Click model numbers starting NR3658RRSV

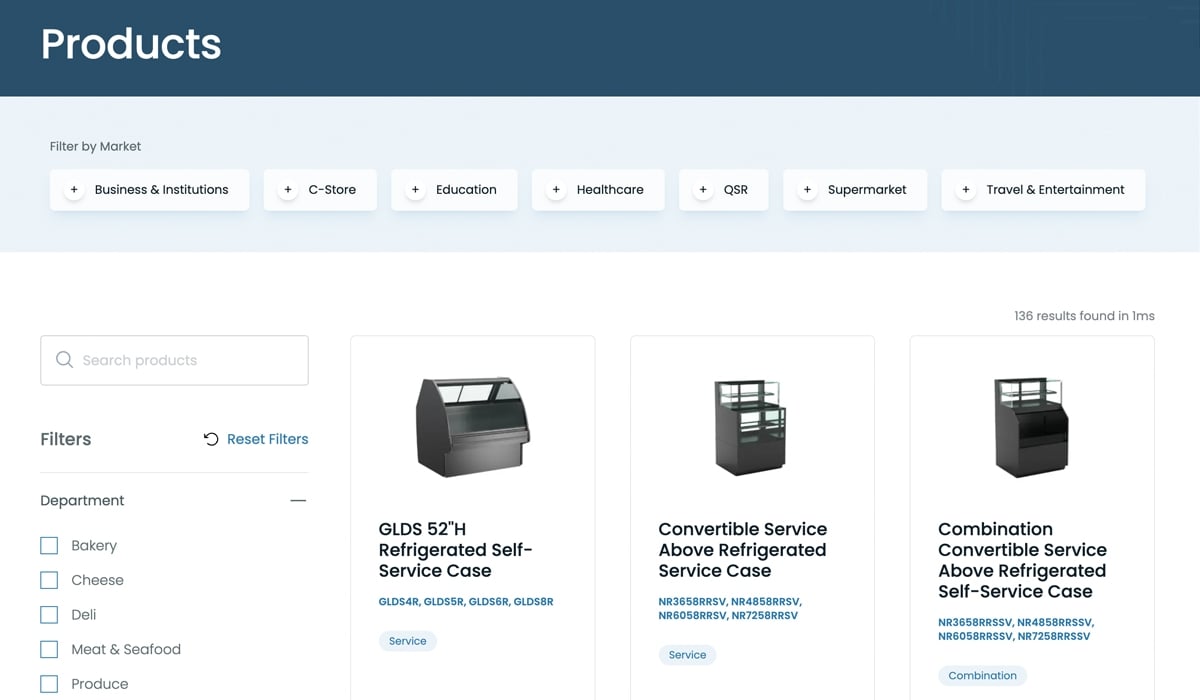[730, 609]
